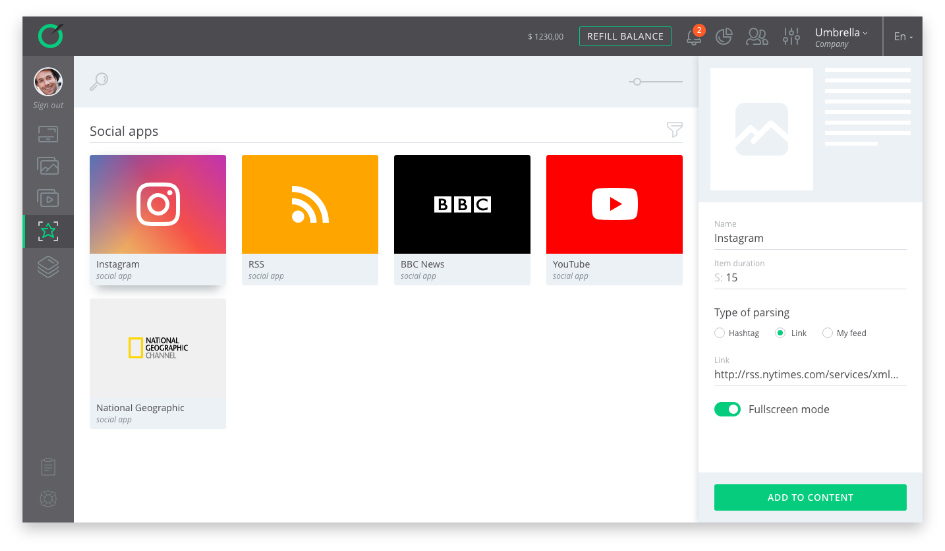The height and width of the screenshot is (551, 945).
Task: Click the Refill Balance button
Action: click(x=625, y=37)
